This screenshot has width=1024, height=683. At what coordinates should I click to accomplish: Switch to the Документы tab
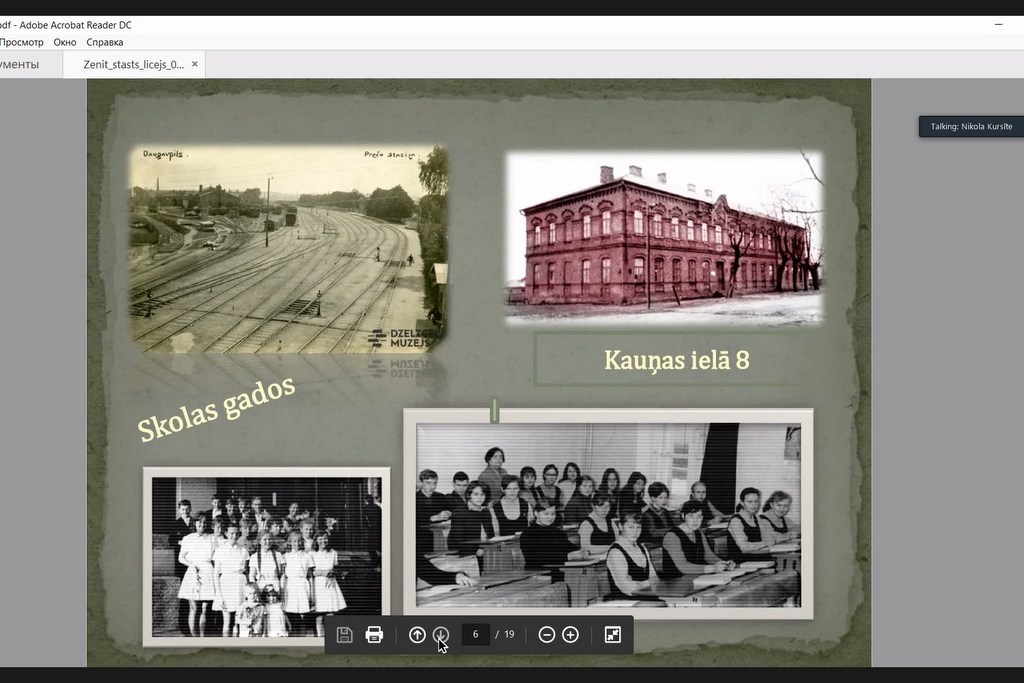click(20, 64)
